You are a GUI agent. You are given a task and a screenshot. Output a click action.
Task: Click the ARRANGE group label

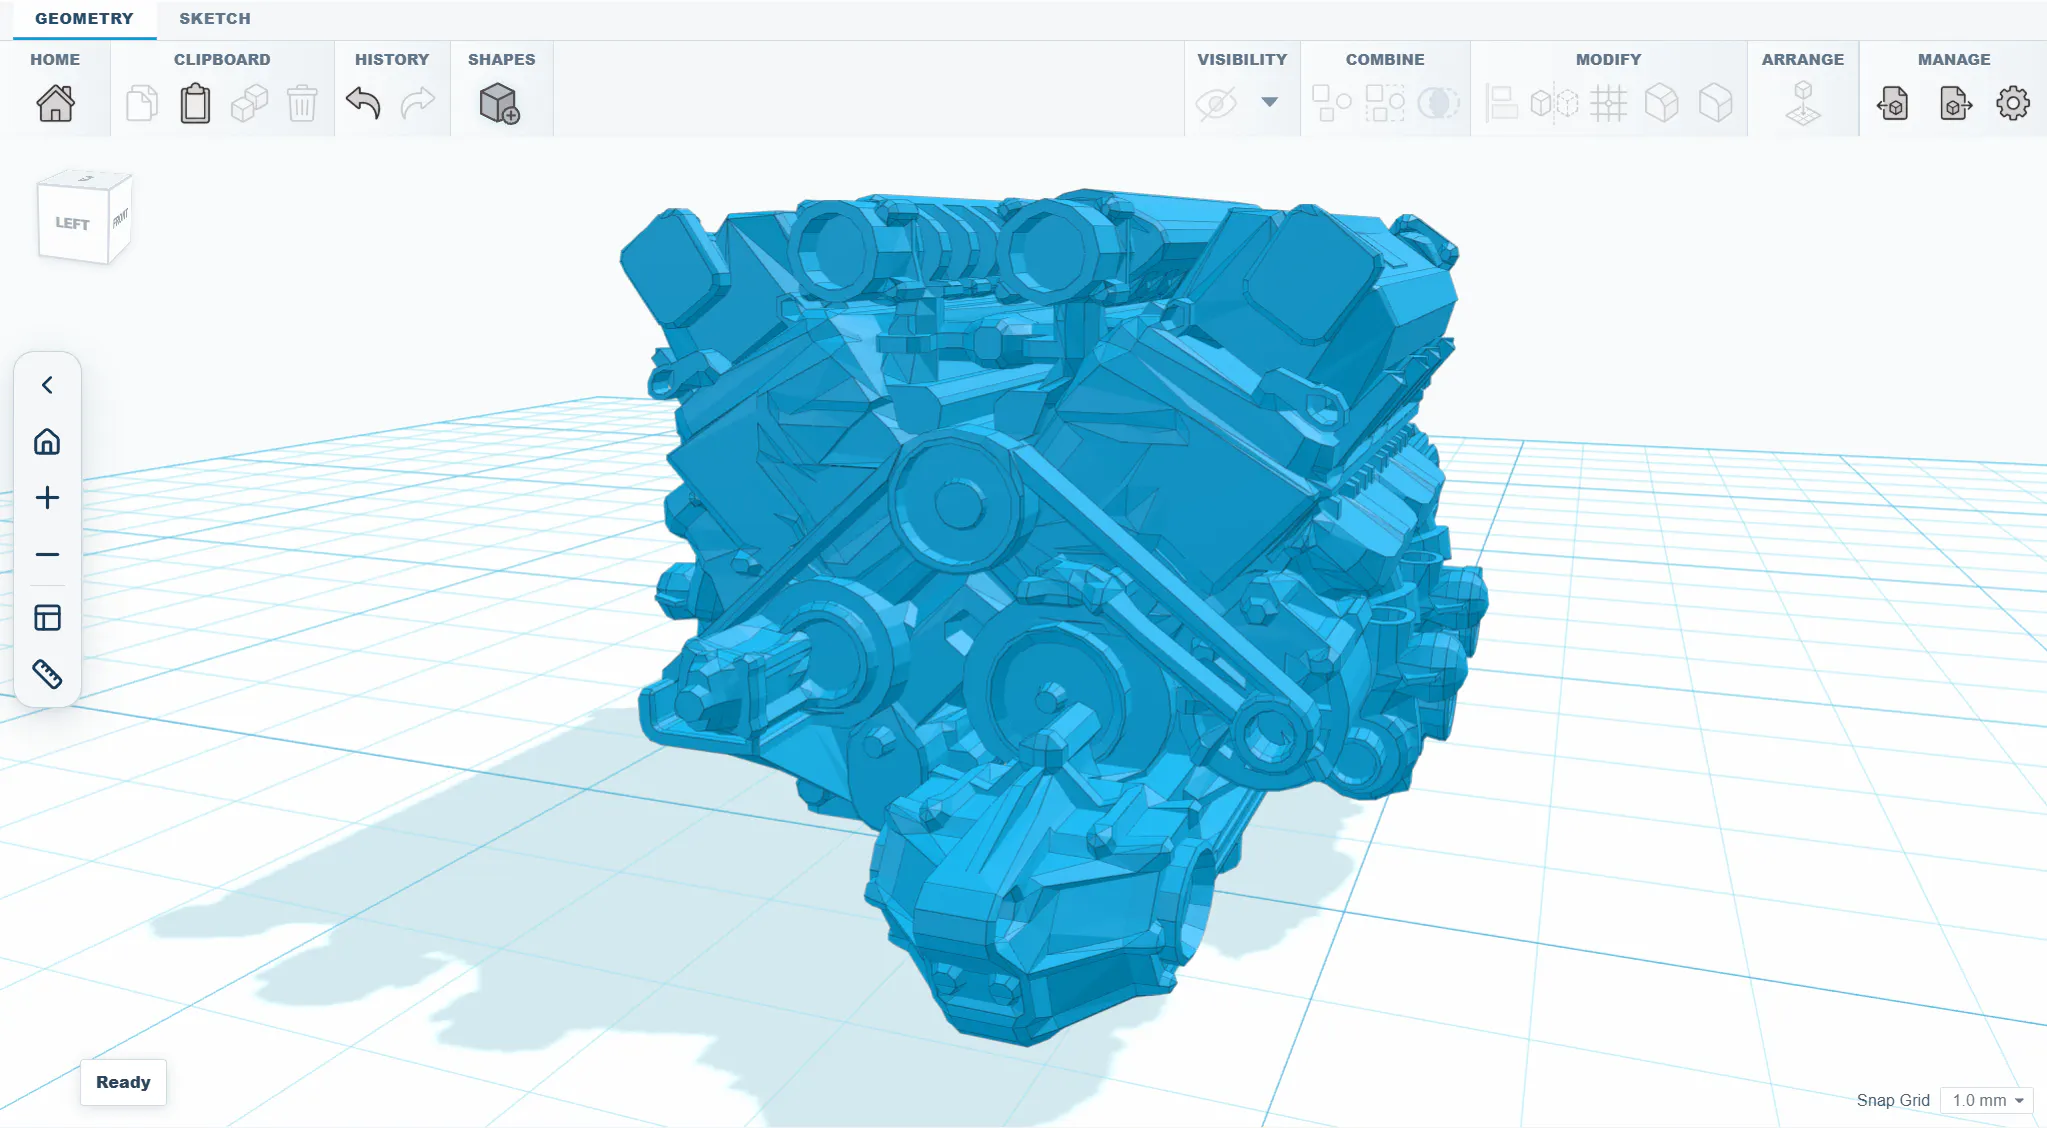click(1803, 59)
